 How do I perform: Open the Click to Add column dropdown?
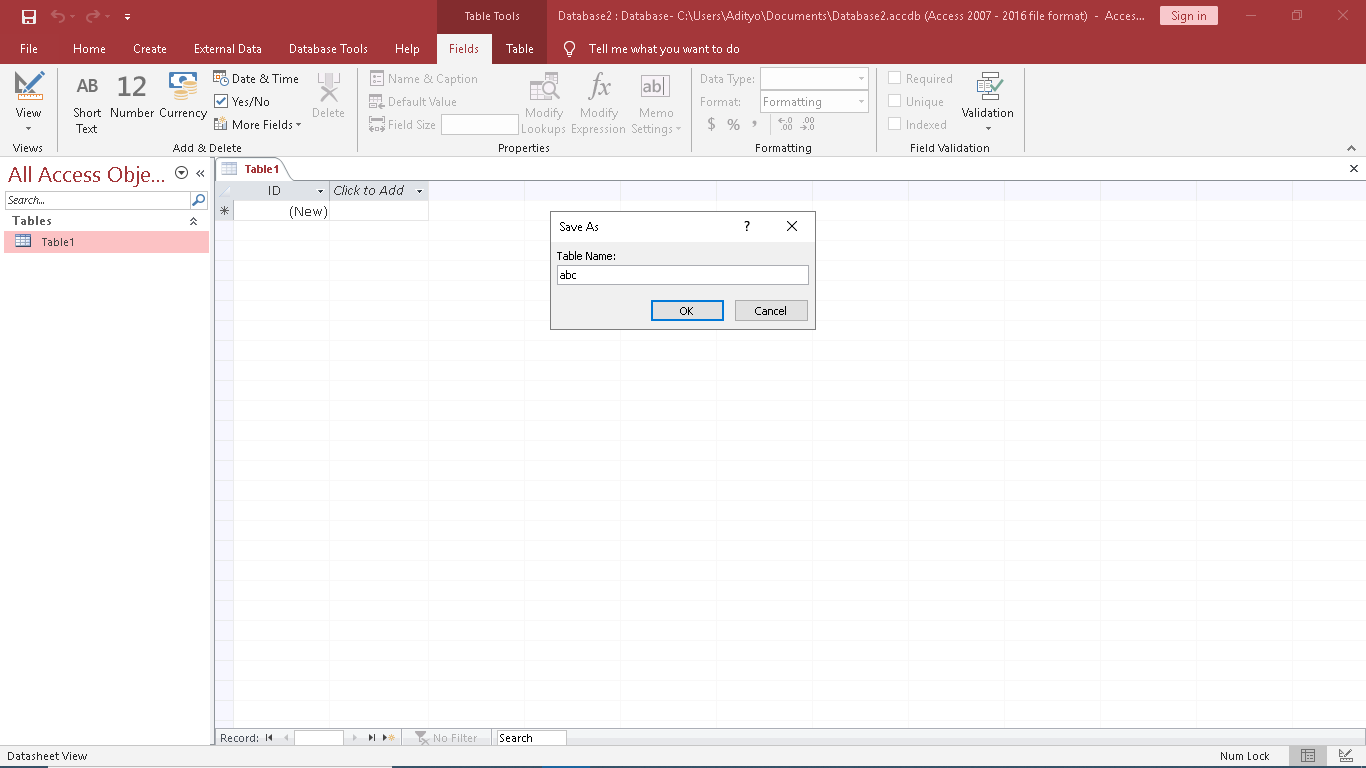pyautogui.click(x=419, y=191)
